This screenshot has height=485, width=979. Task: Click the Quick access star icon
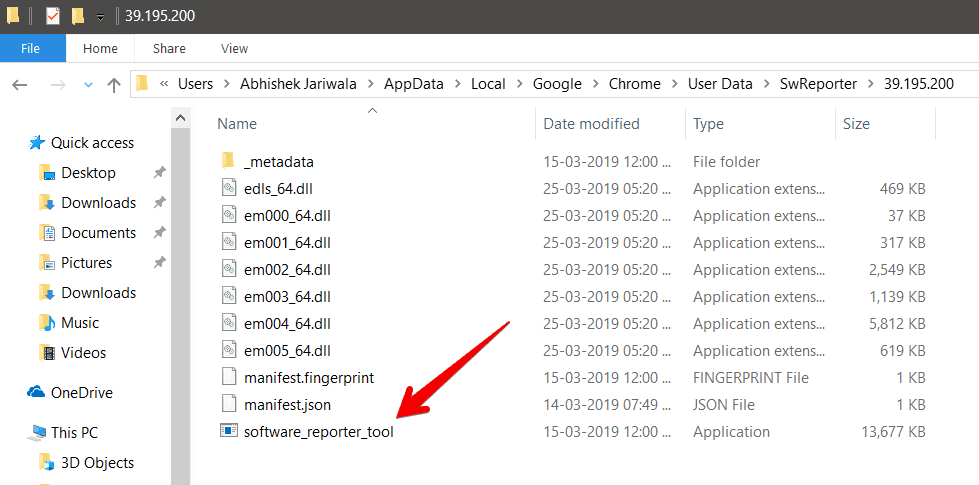pos(37,143)
